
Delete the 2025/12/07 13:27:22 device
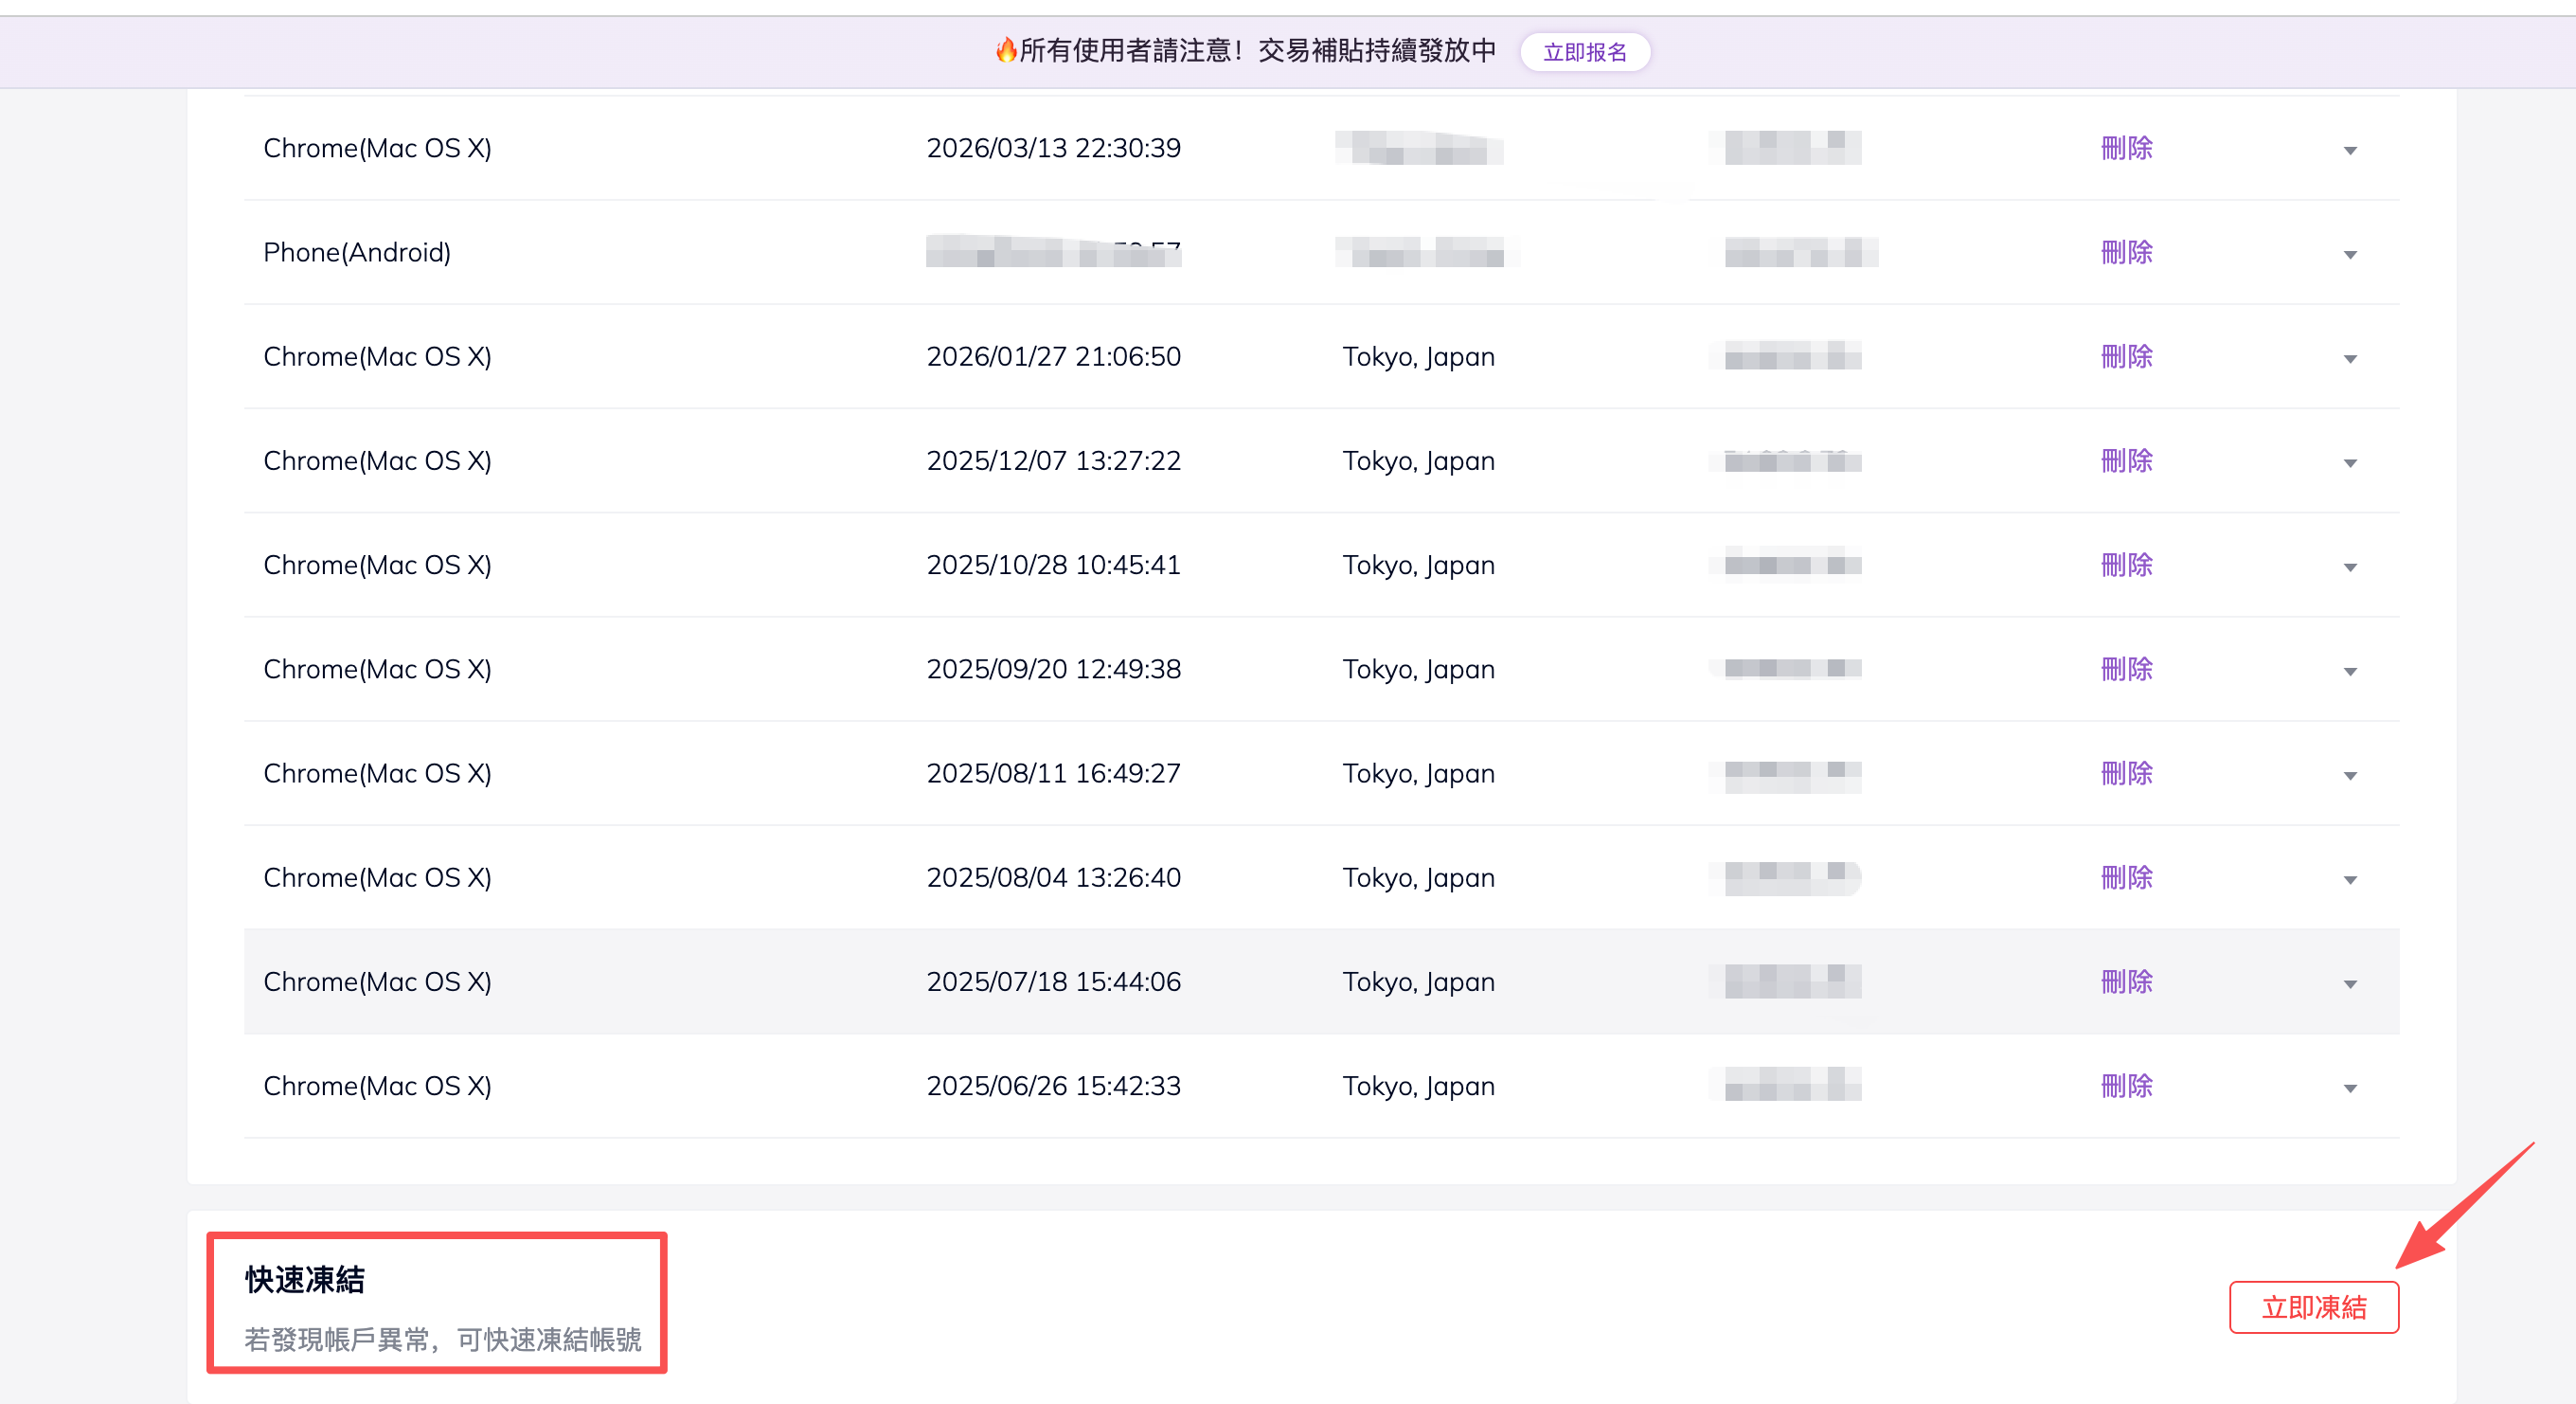coord(2126,461)
